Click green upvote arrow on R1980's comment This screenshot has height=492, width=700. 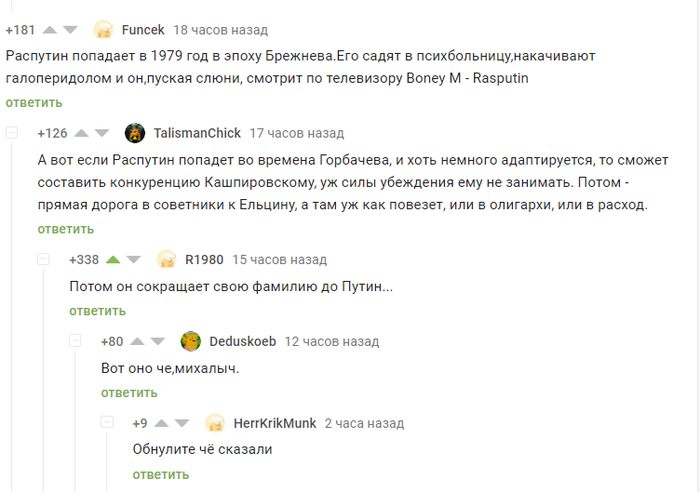[113, 259]
